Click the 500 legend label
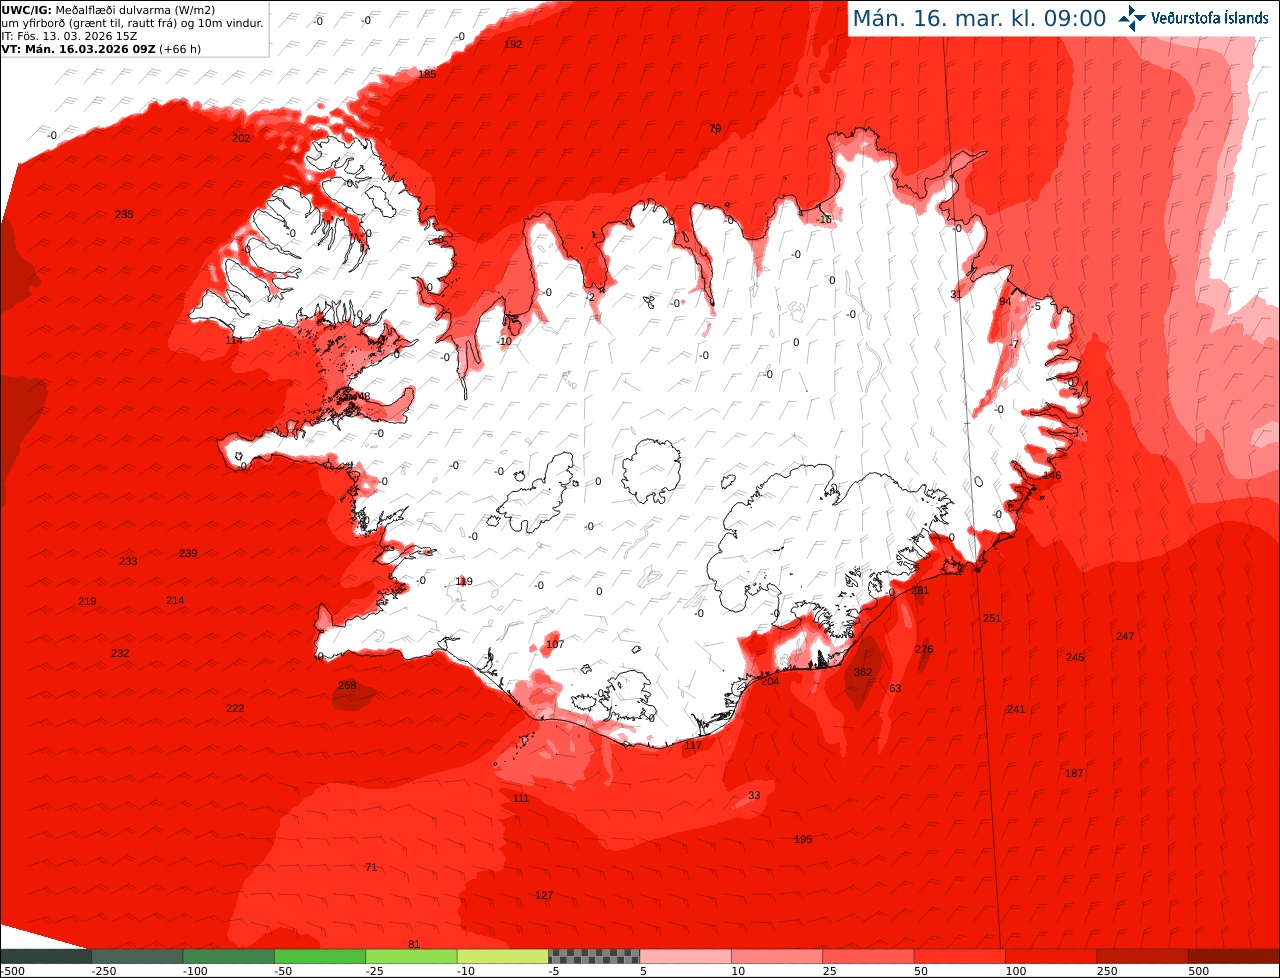 point(1198,971)
